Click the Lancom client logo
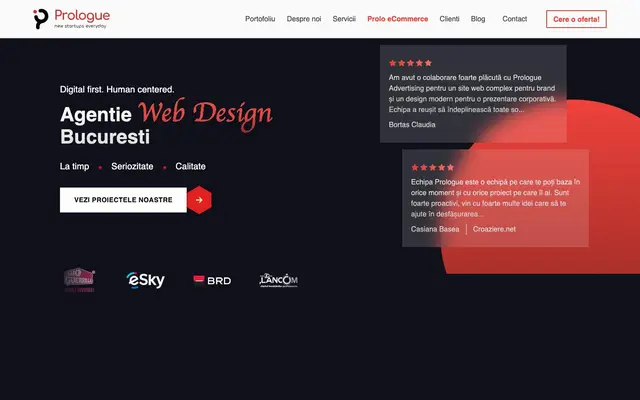This screenshot has width=640, height=400. click(278, 280)
